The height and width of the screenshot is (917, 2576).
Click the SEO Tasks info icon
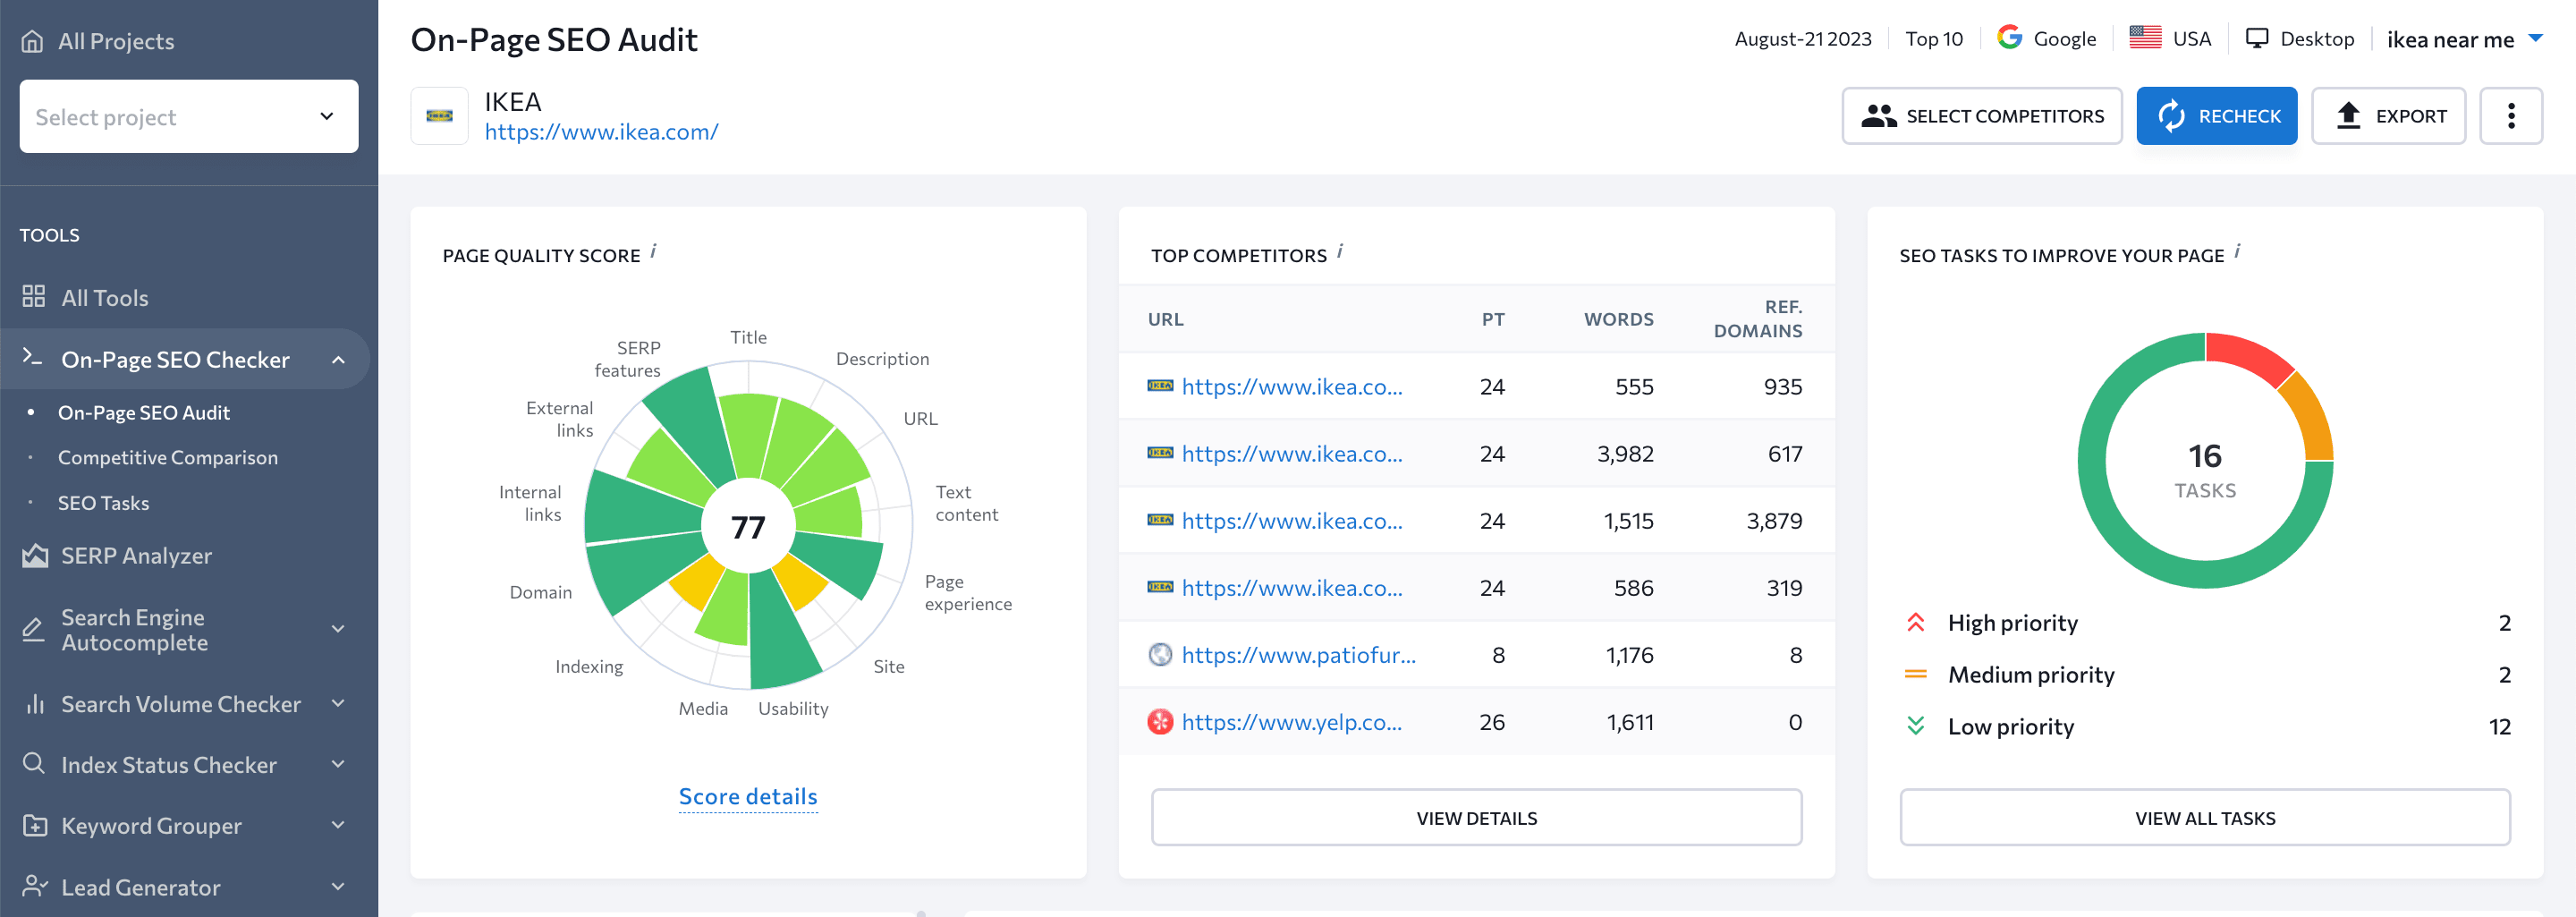[2237, 251]
